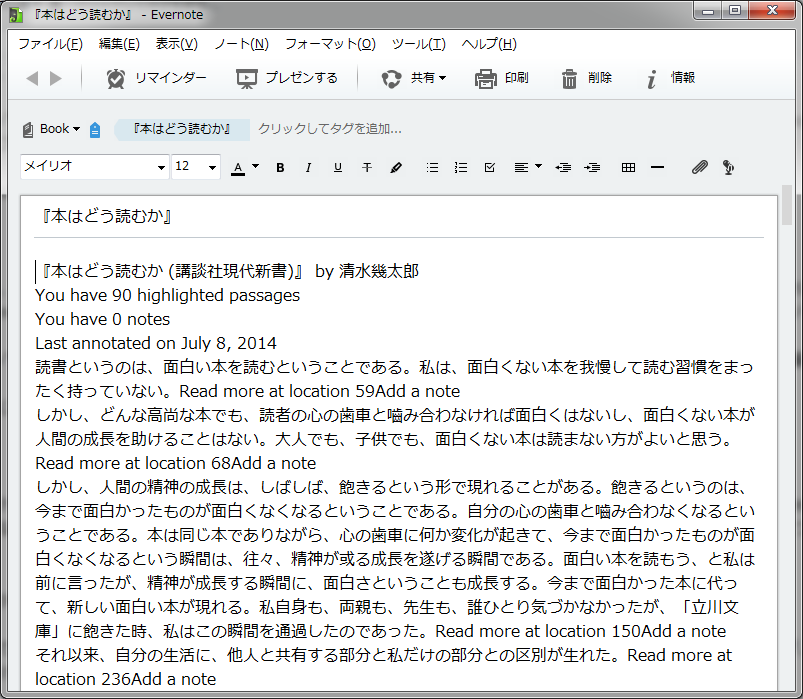Click the 削除 delete label

coord(600,78)
